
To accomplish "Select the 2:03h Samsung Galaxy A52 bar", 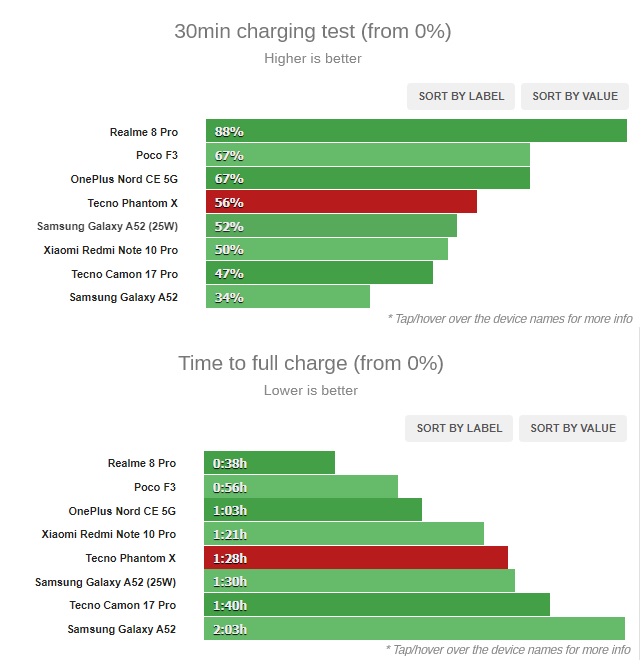I will coord(414,629).
